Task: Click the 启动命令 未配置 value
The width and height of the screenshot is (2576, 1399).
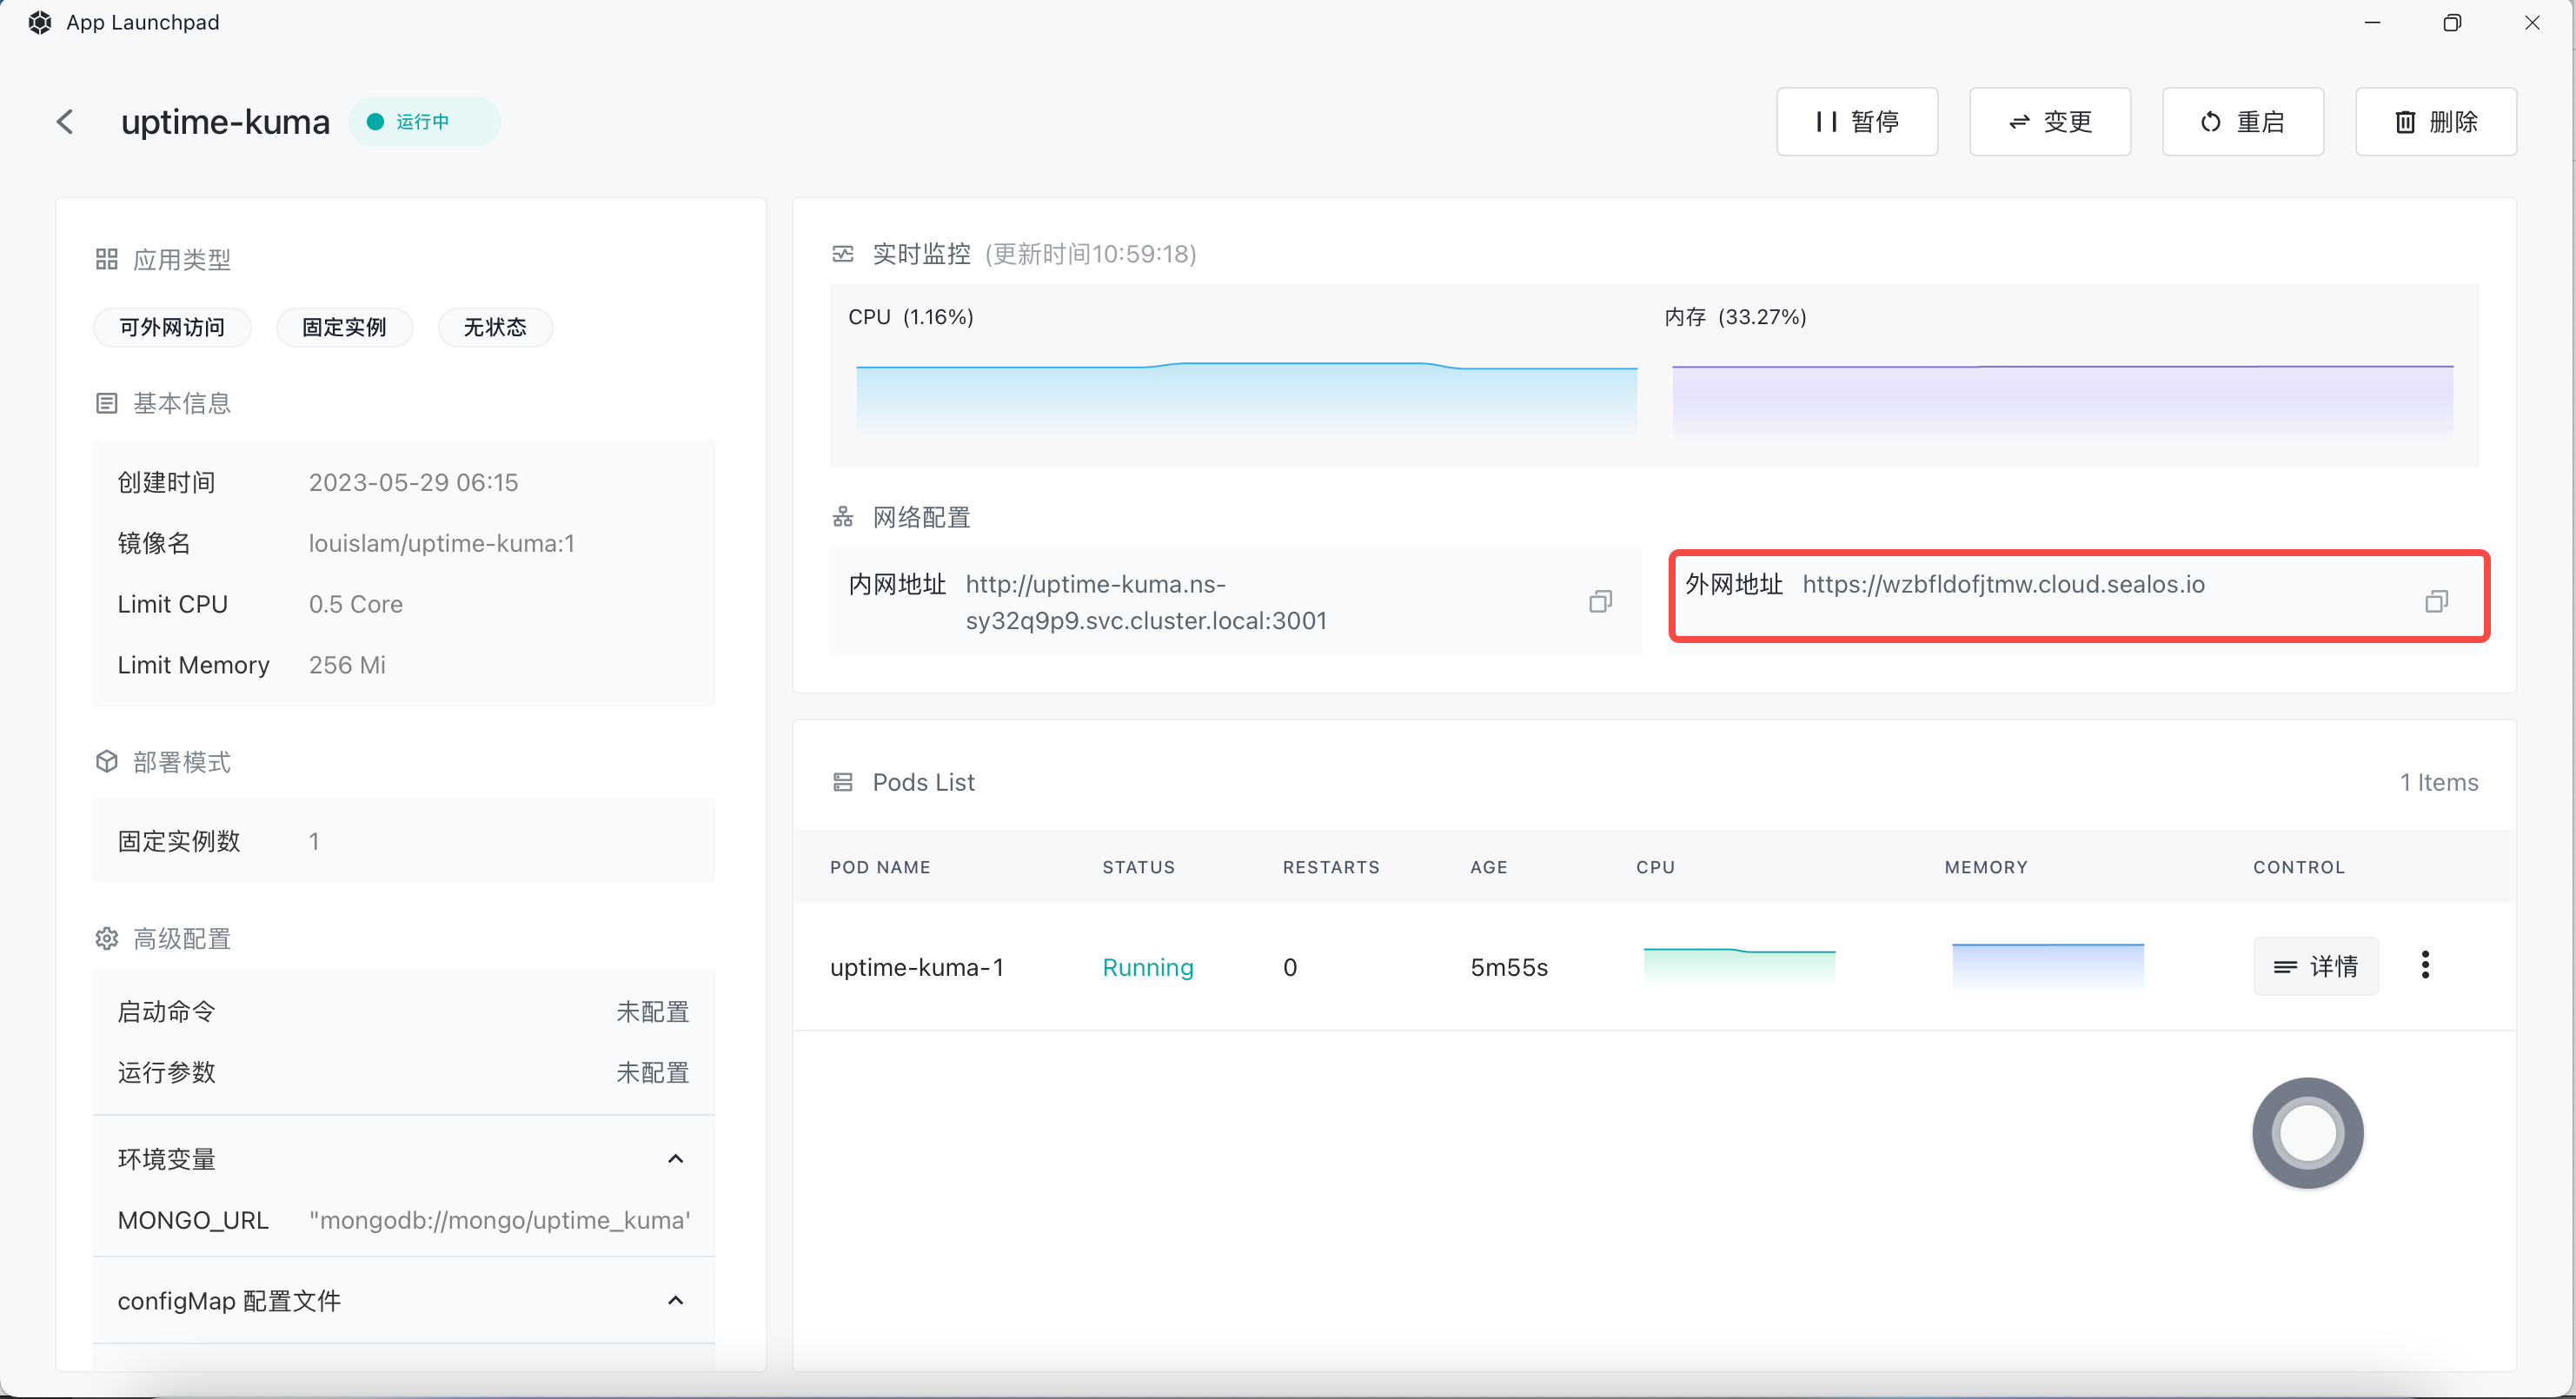Action: tap(653, 1011)
